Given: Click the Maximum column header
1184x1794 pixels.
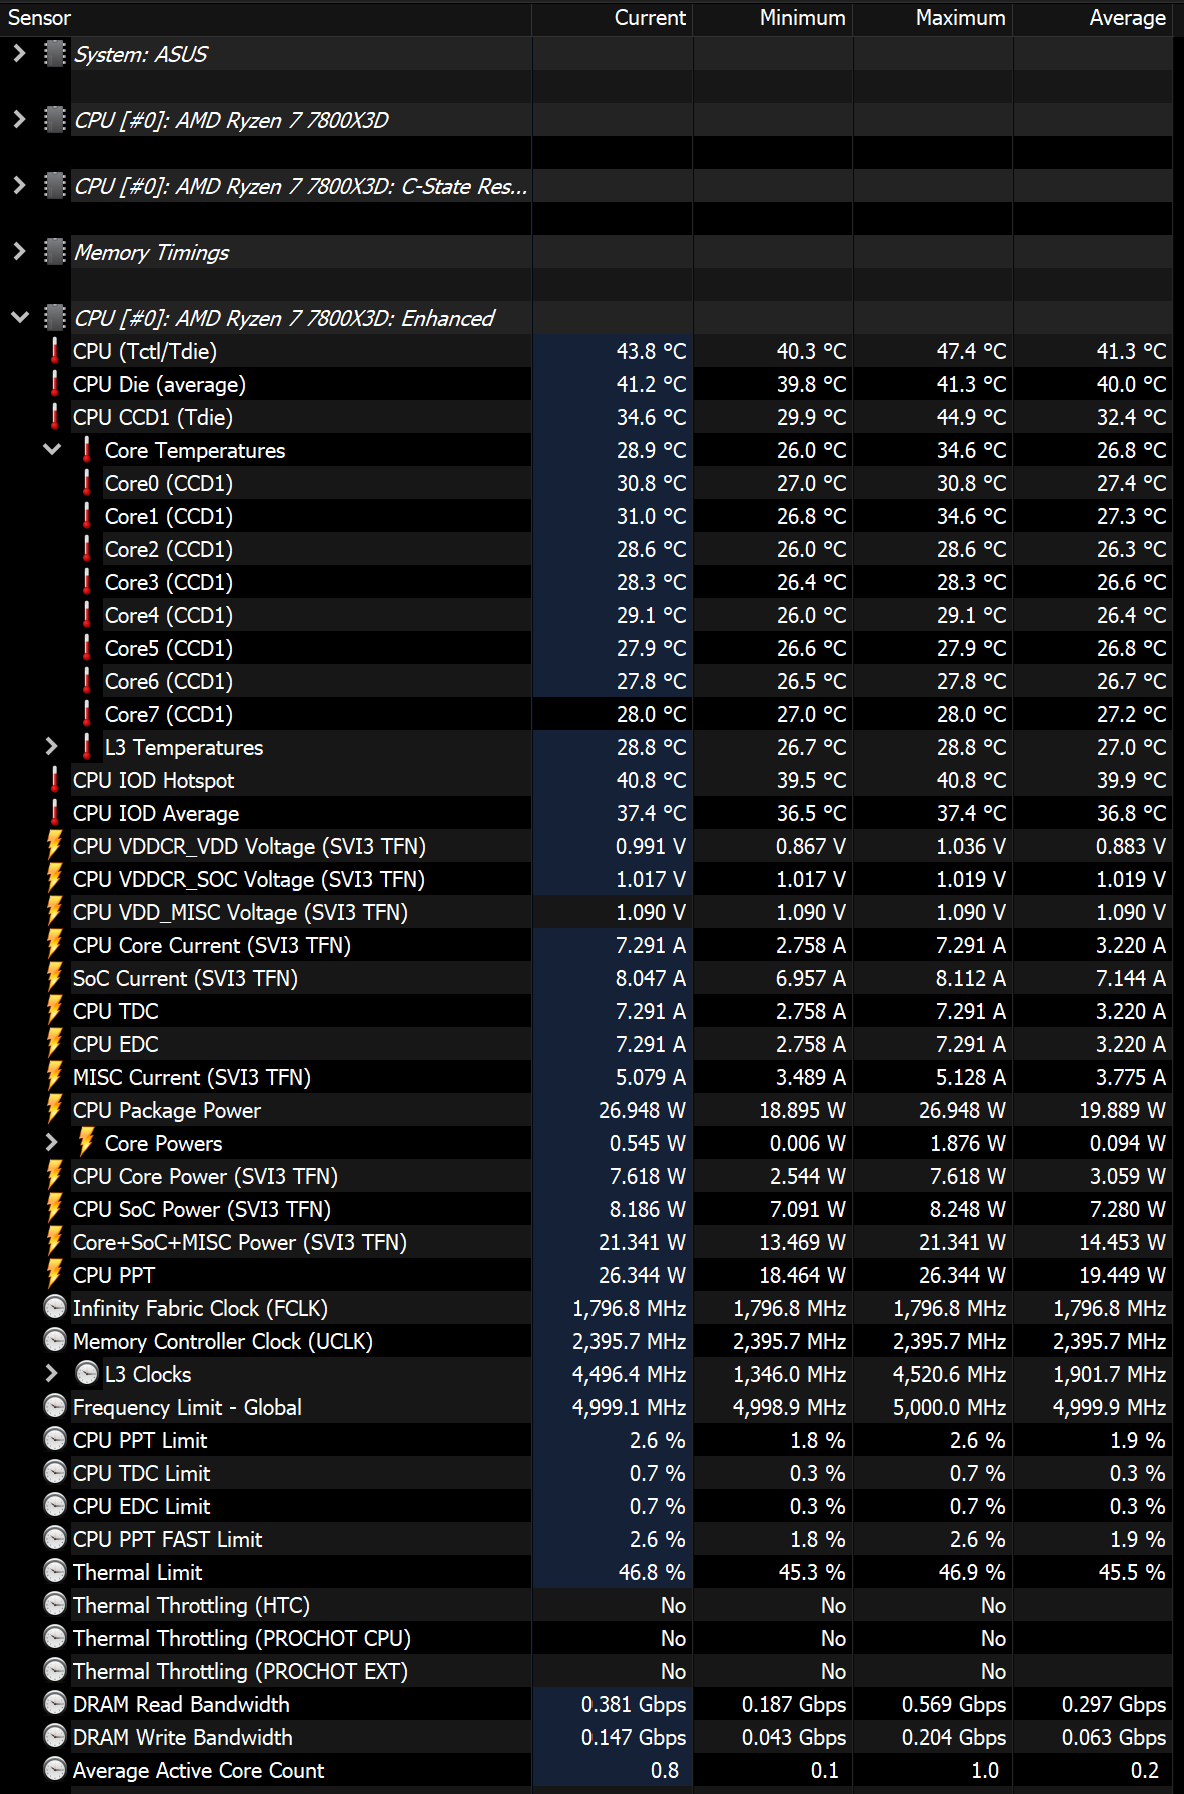Looking at the screenshot, I should [x=933, y=18].
